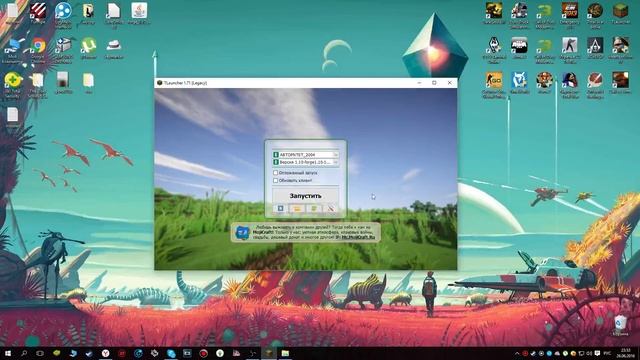
Task: Open the red striped application shortcut
Action: click(x=38, y=11)
